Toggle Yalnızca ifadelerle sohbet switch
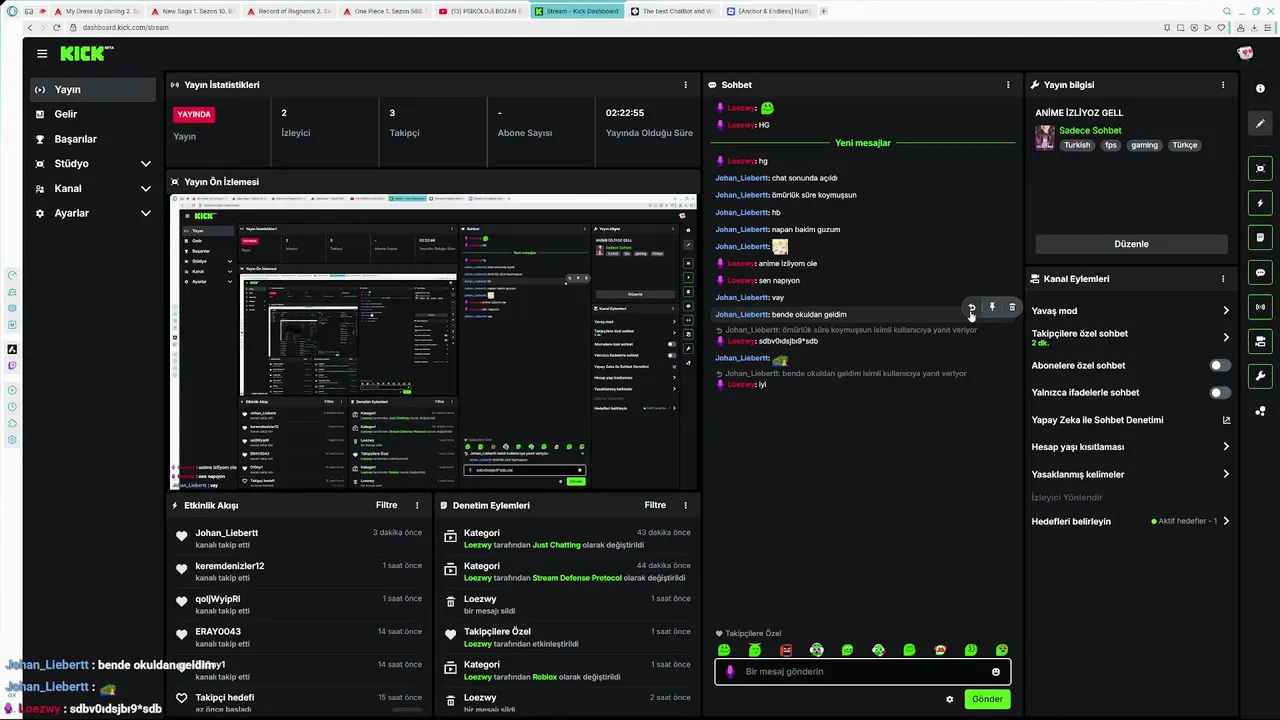 [x=1220, y=393]
